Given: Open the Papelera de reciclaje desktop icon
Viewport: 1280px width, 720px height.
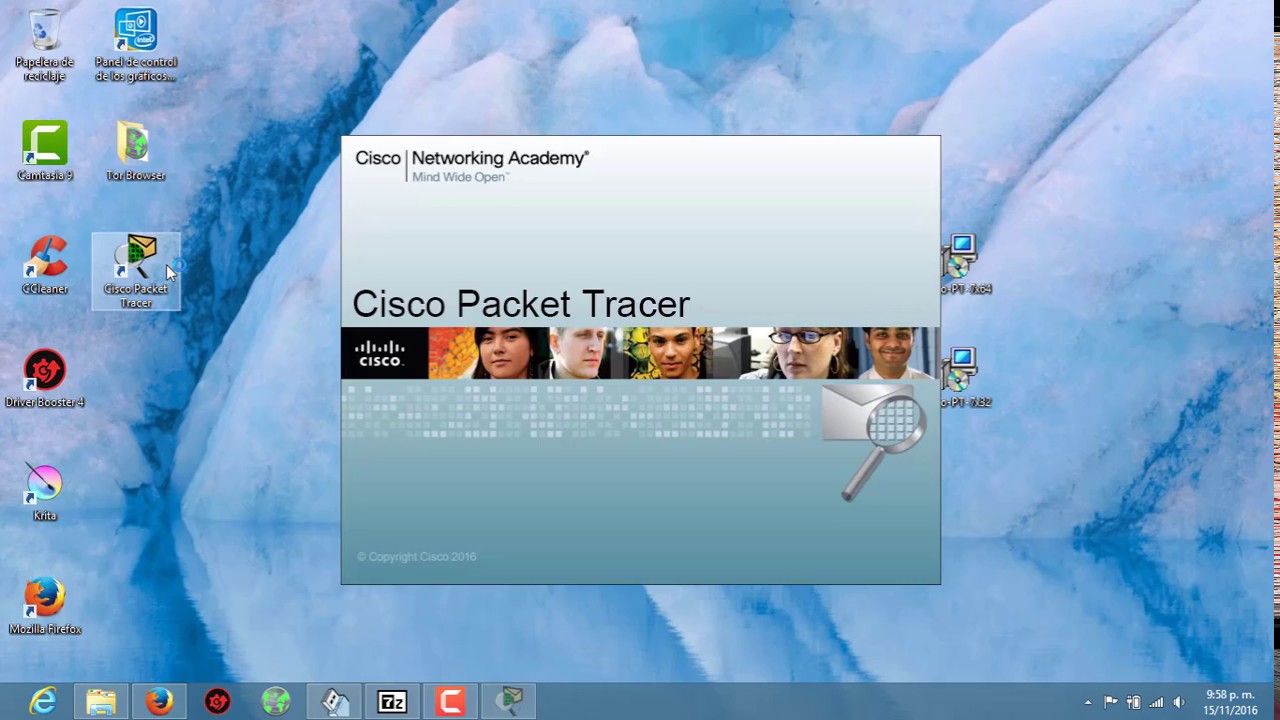Looking at the screenshot, I should [x=44, y=45].
